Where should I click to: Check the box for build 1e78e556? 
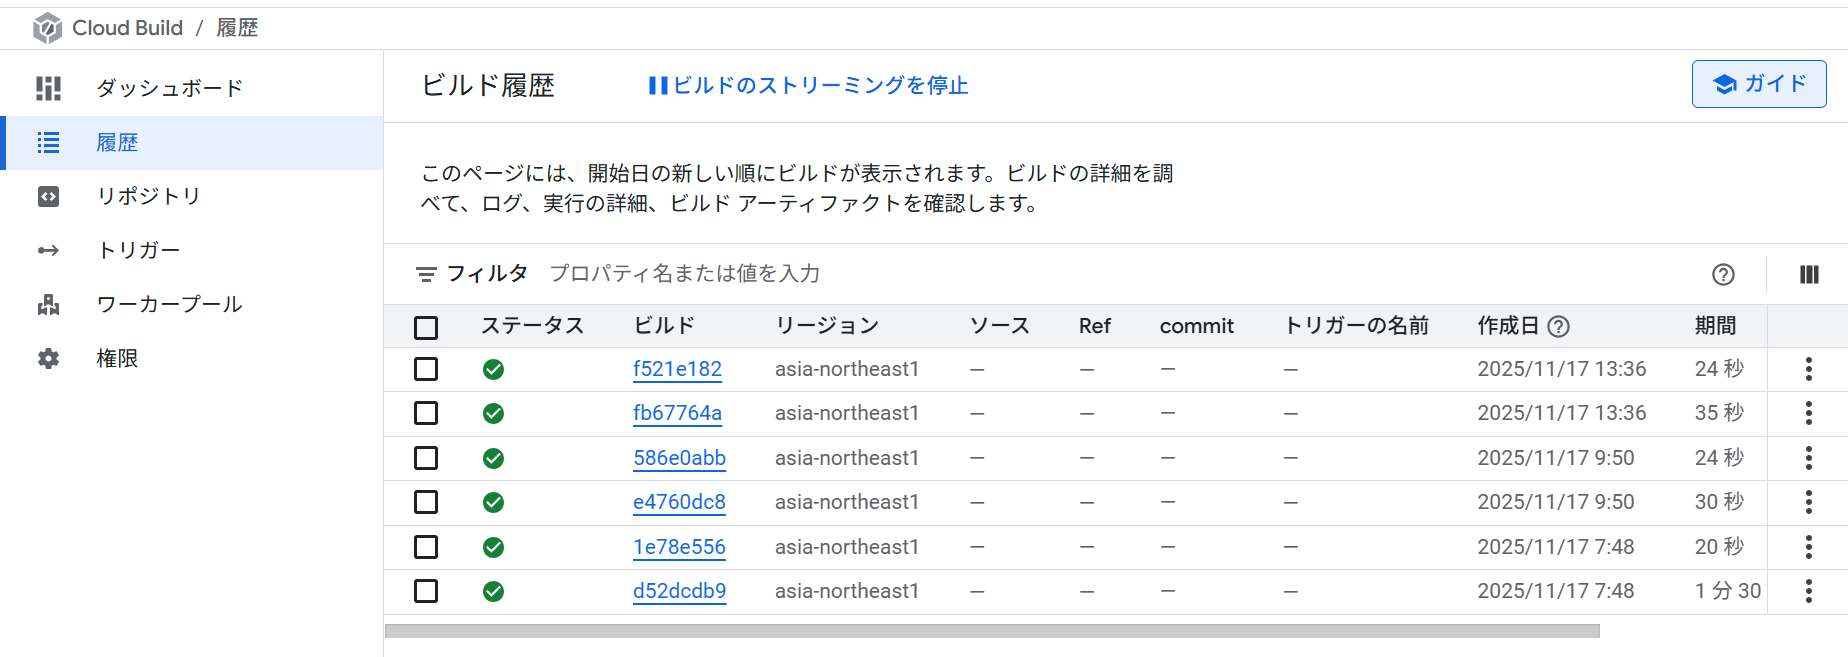point(426,547)
